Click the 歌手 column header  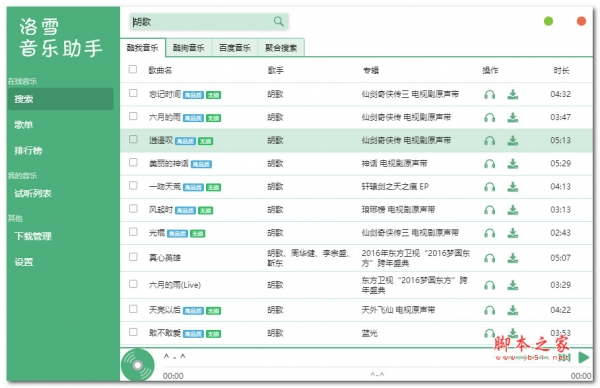pos(276,70)
